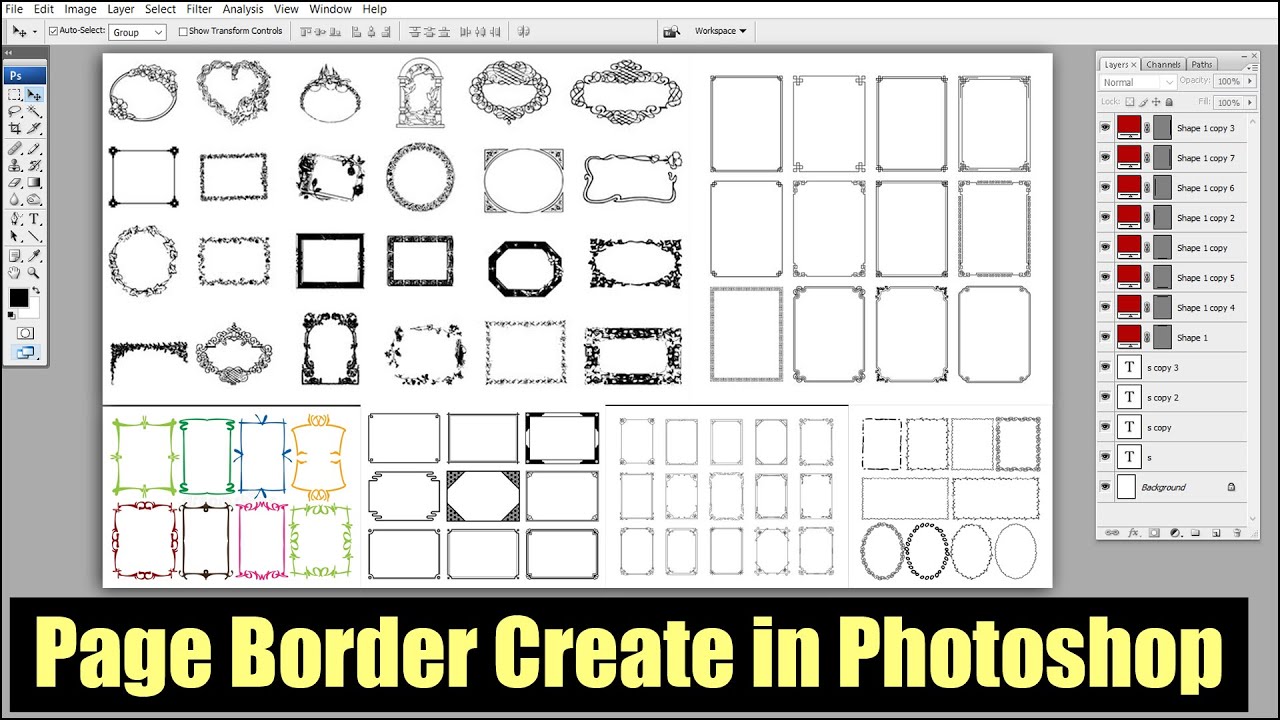Image resolution: width=1280 pixels, height=720 pixels.
Task: Select the Zoom tool
Action: 34,272
